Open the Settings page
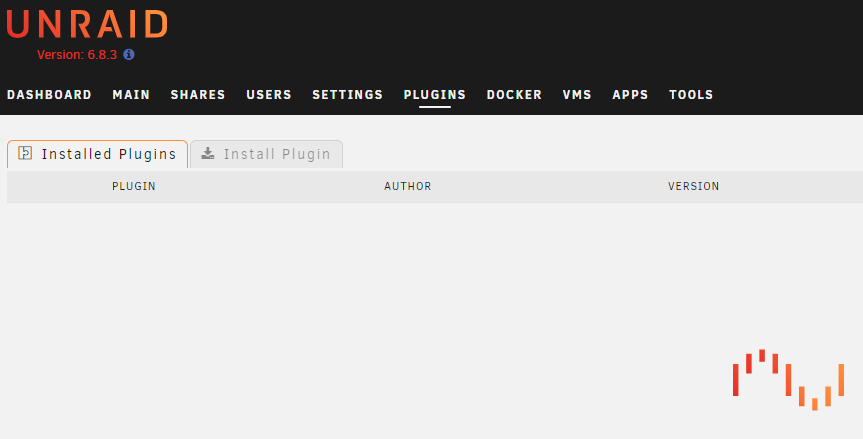The height and width of the screenshot is (439, 863). 347,95
